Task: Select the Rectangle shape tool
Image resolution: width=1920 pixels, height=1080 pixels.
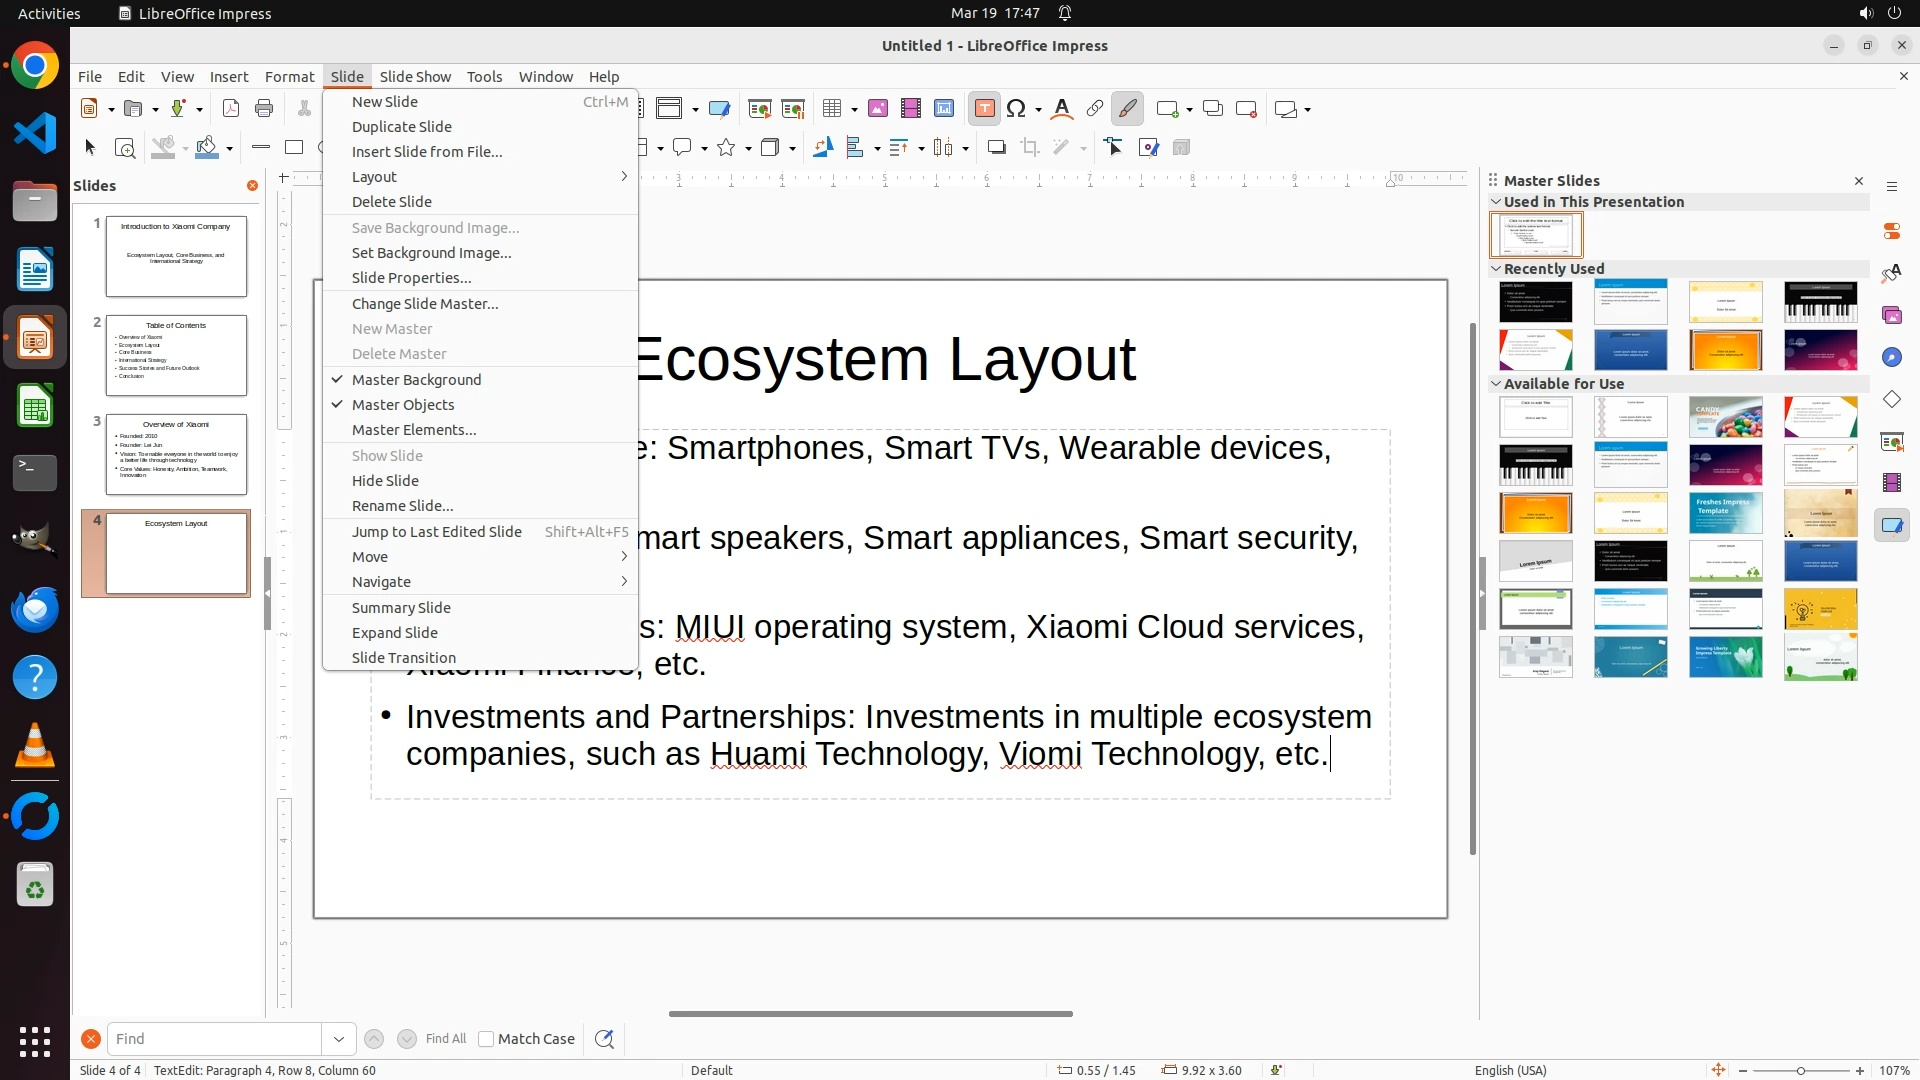Action: click(x=294, y=148)
